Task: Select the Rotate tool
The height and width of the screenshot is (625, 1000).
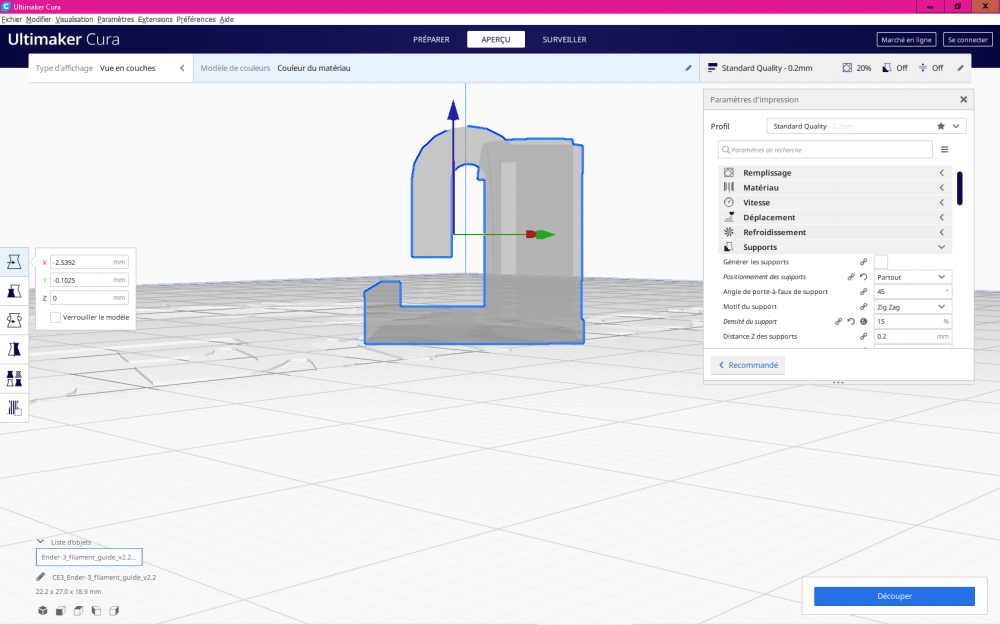Action: [14, 320]
